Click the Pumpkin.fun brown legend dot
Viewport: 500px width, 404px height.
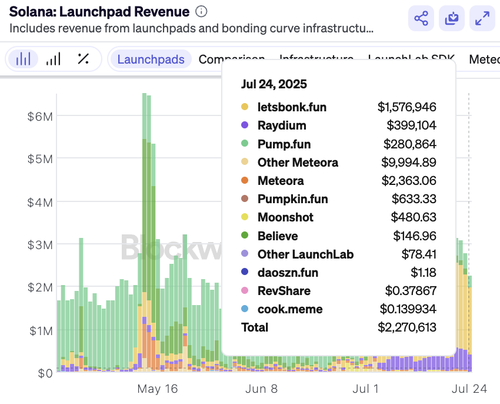[245, 199]
